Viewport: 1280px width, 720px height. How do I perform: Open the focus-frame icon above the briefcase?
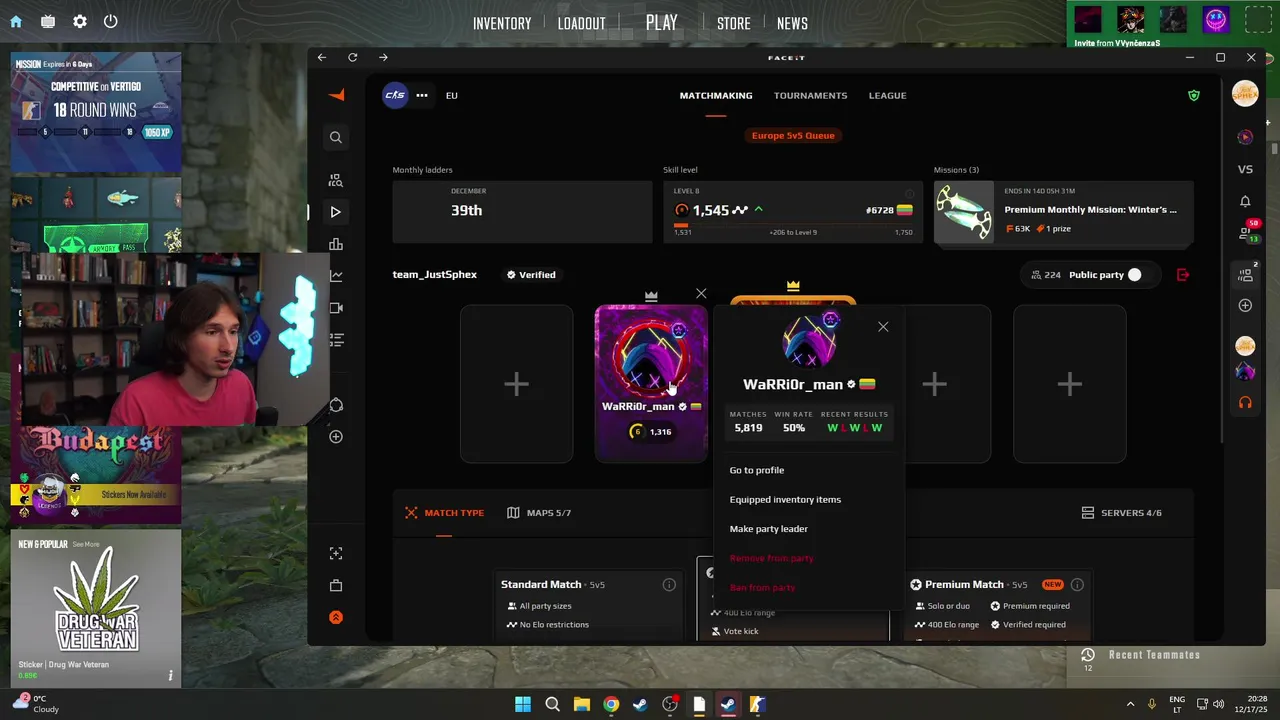click(336, 553)
